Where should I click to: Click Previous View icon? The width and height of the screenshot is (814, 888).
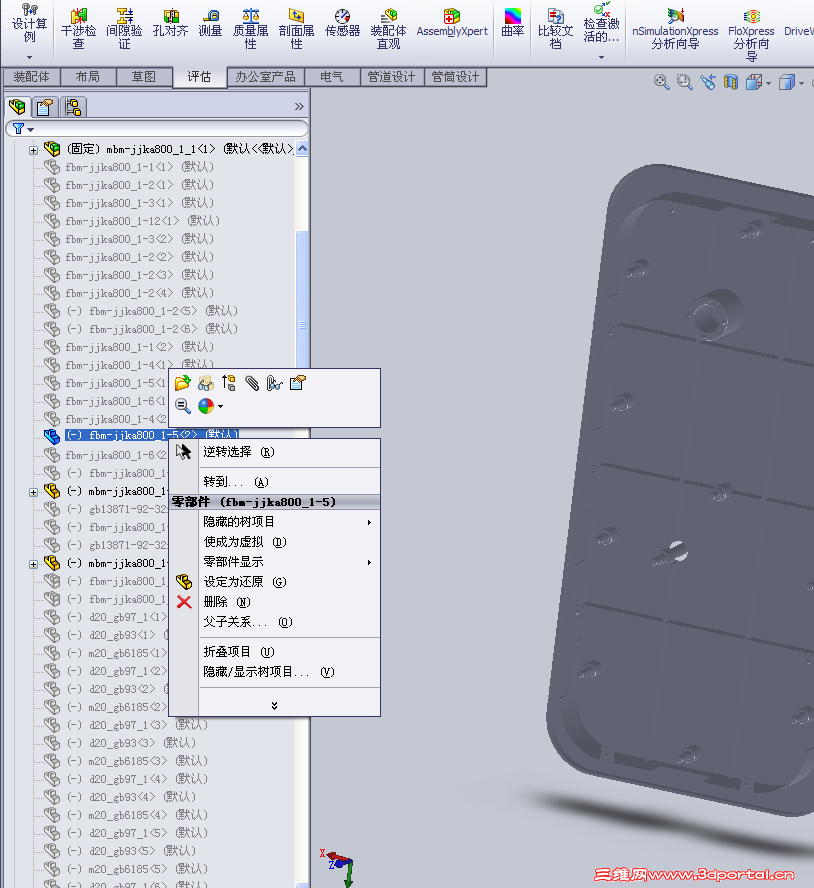(708, 82)
